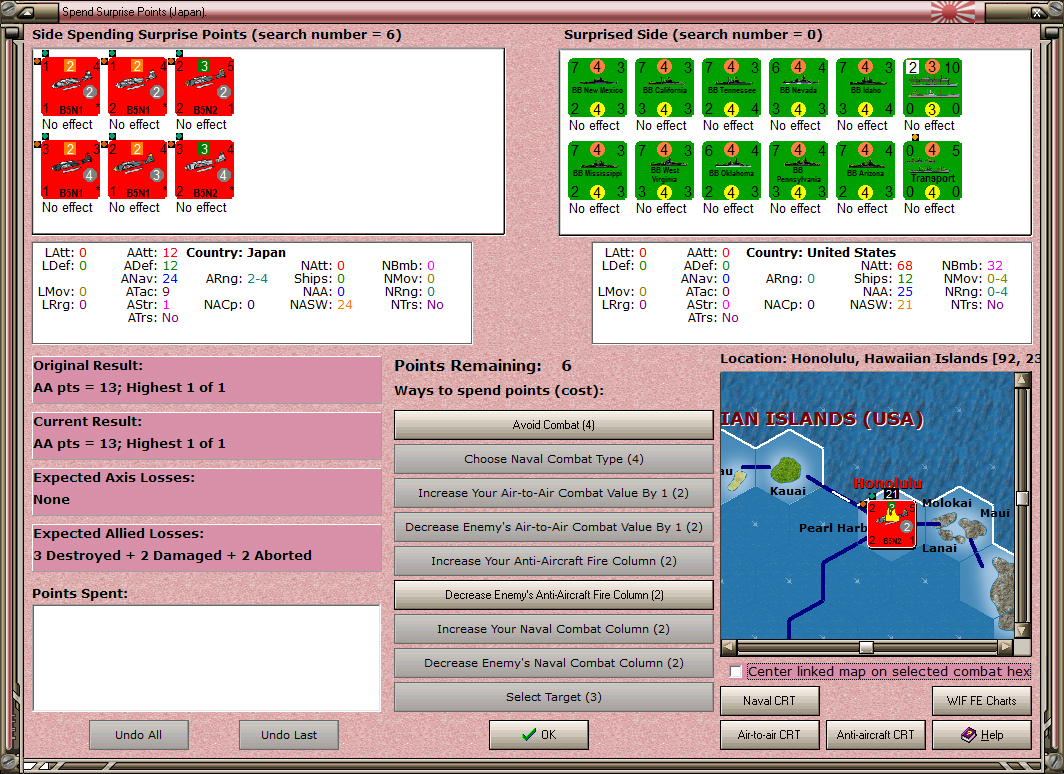Click the B5N2 unit counter on the Honolulu map hex

tap(892, 524)
